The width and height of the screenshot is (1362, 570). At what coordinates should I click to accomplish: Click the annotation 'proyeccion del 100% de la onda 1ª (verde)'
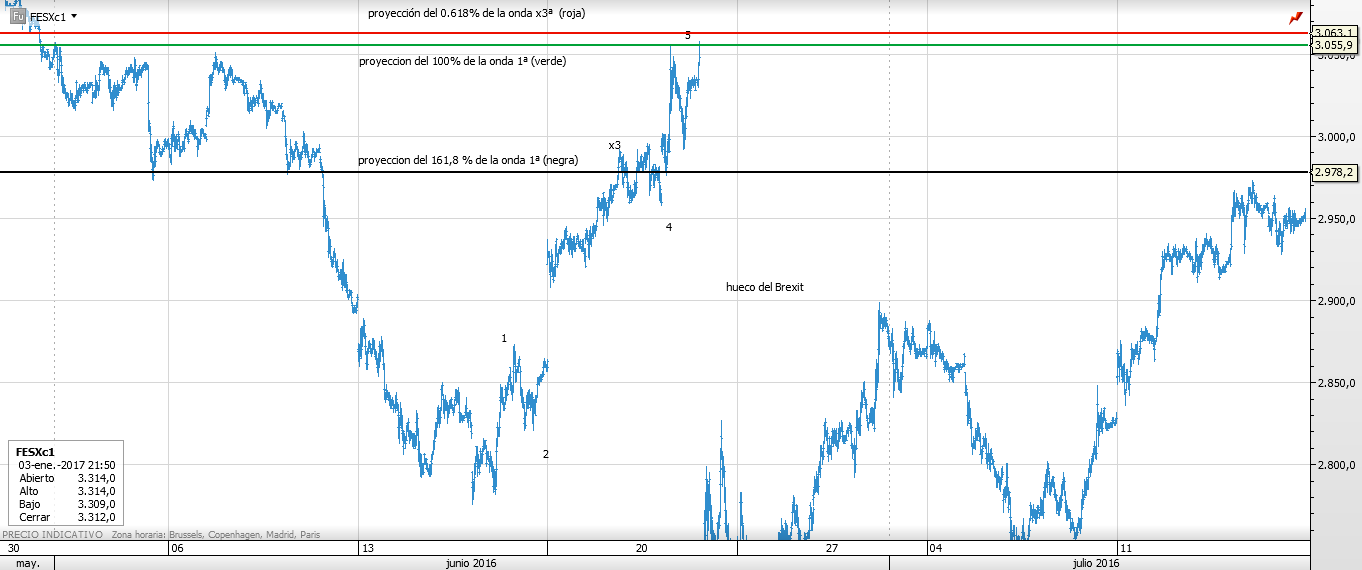tap(463, 62)
